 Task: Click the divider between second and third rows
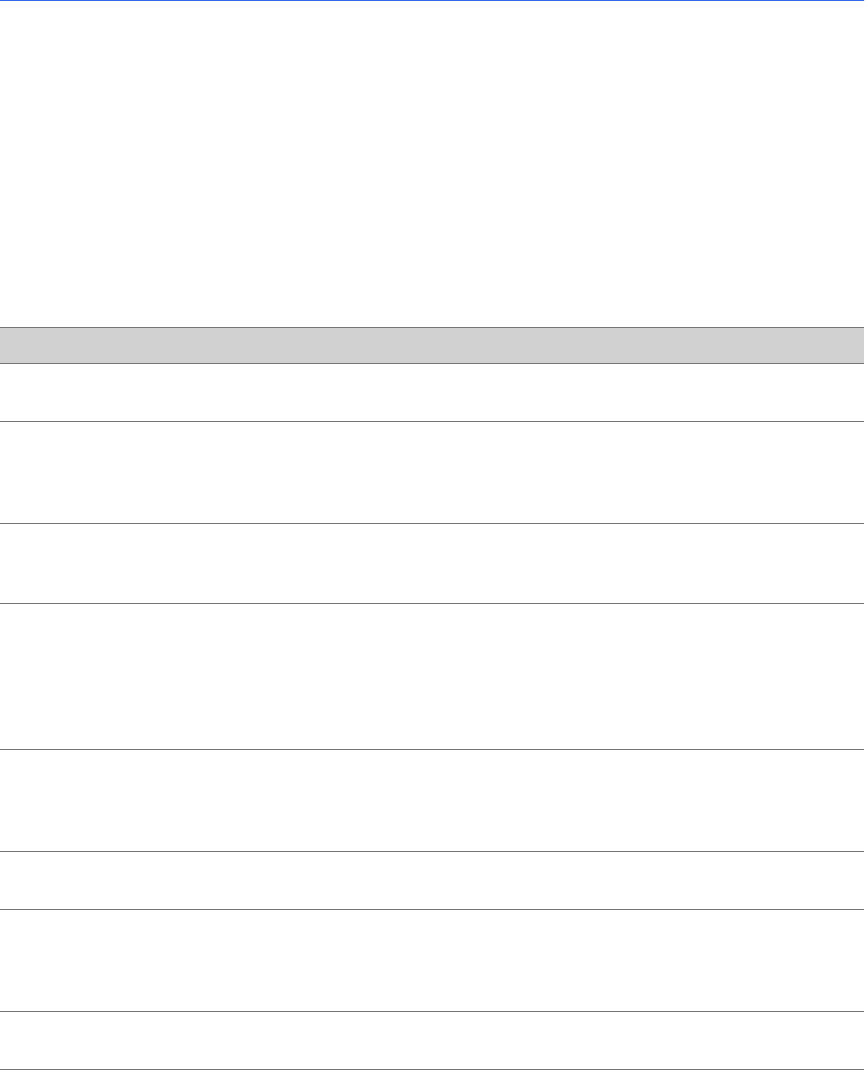pos(432,523)
